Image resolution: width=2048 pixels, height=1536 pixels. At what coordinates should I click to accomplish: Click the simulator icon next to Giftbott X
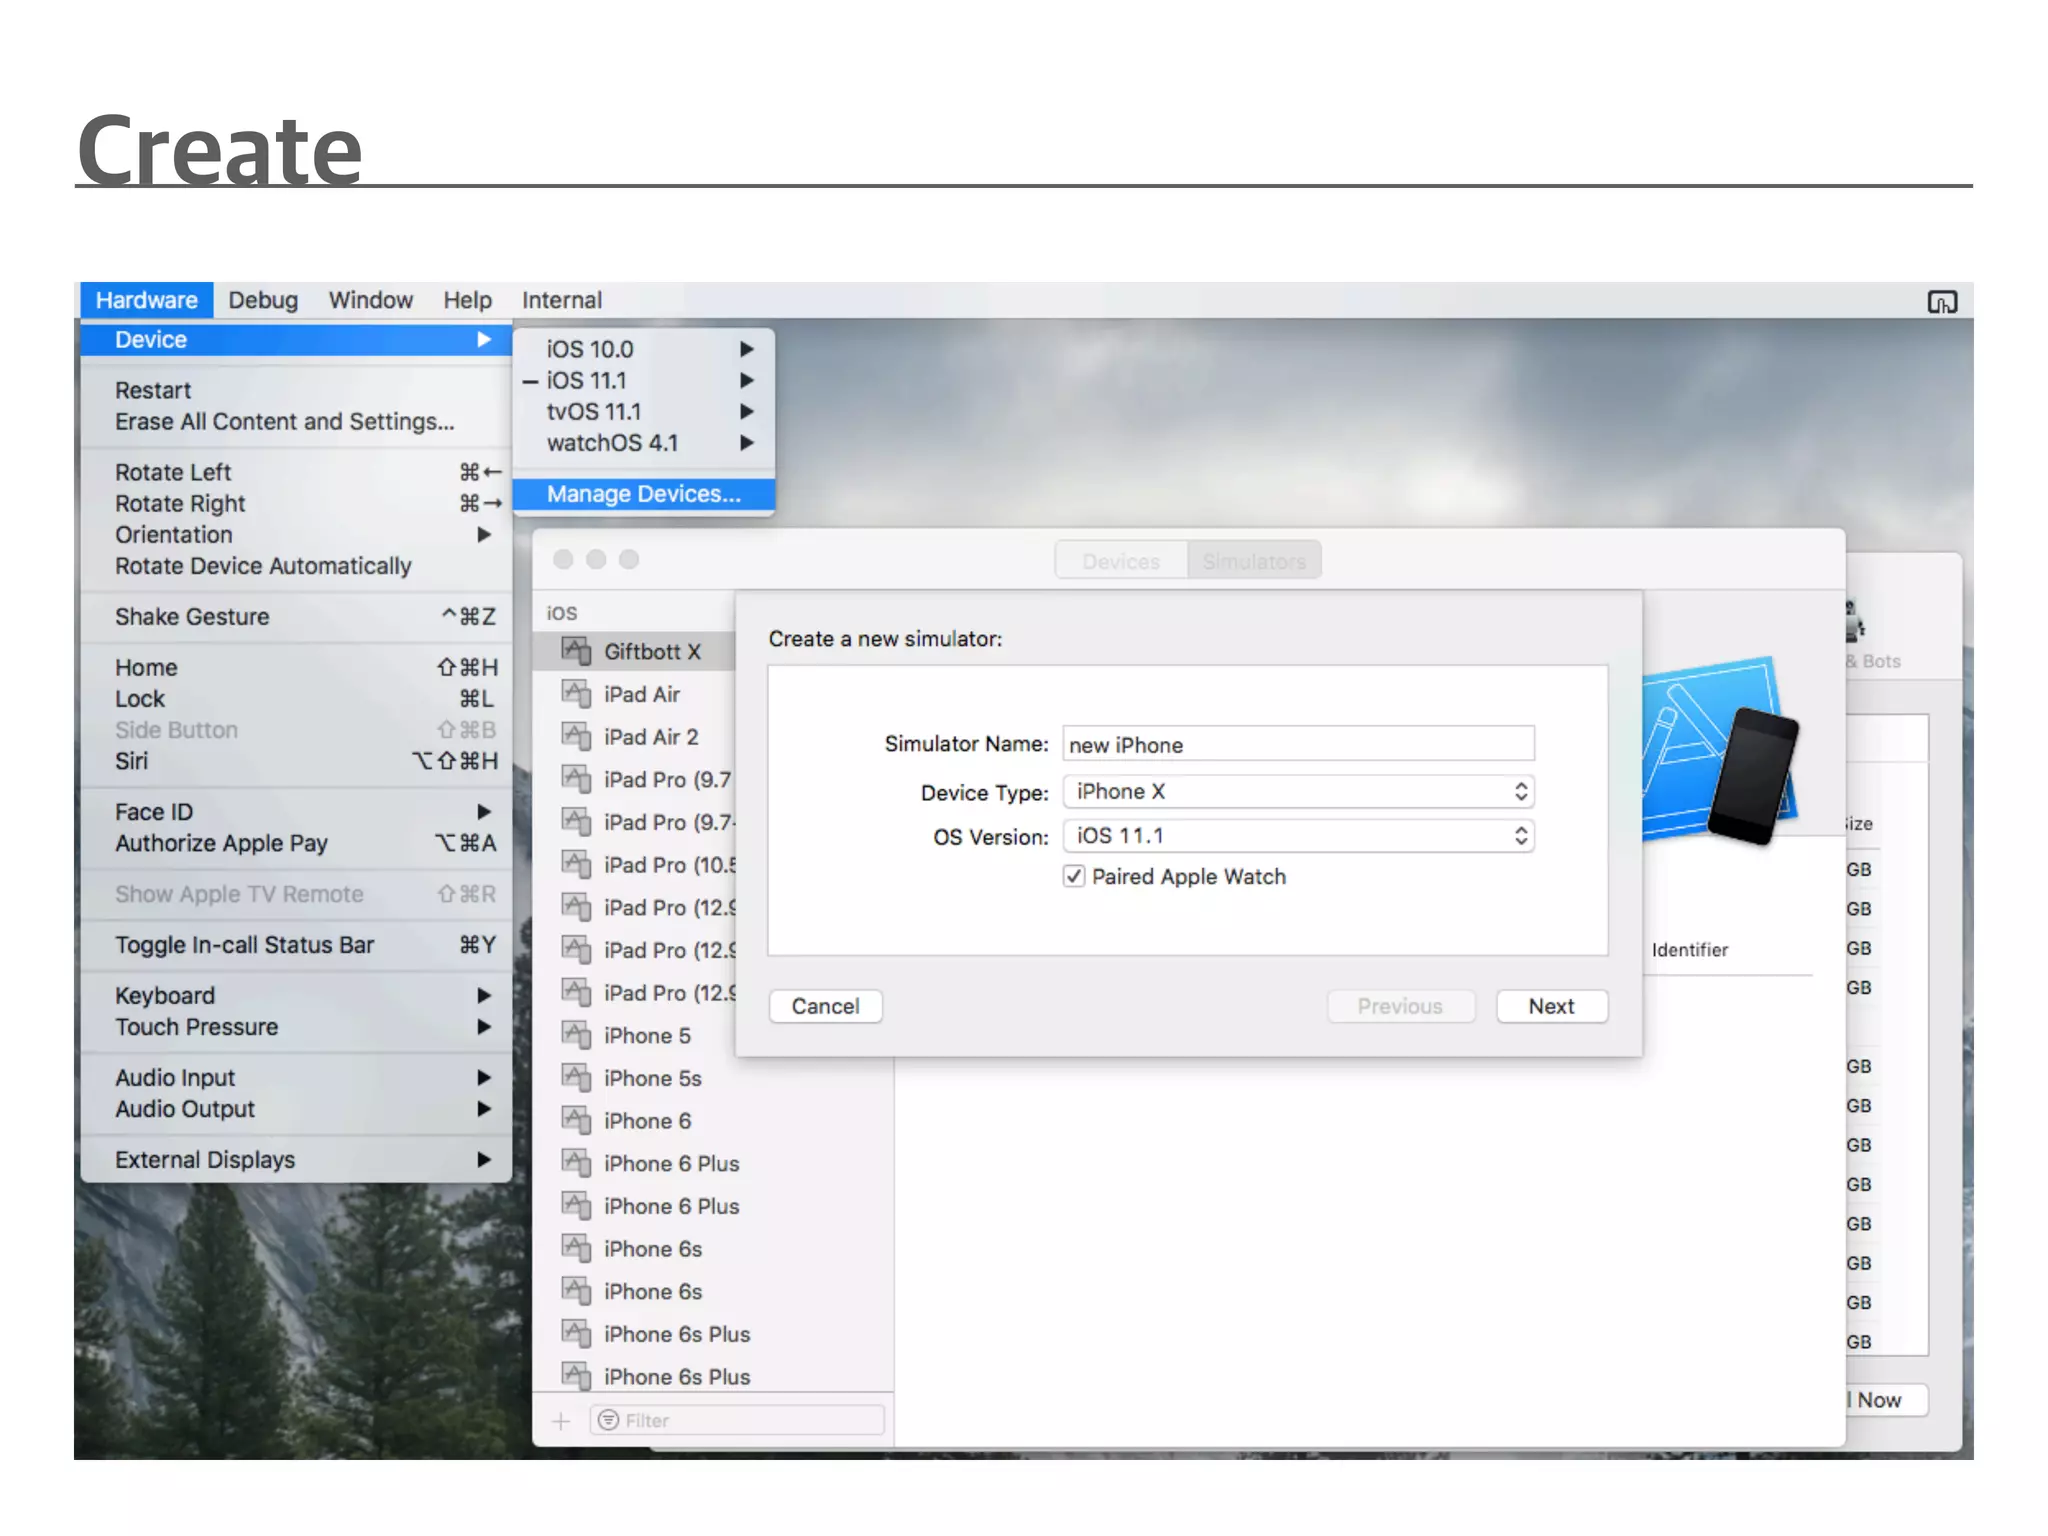[x=576, y=652]
